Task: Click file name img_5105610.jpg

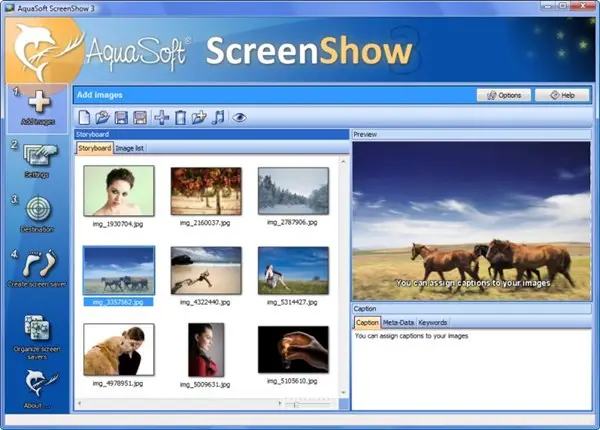Action: pos(292,381)
